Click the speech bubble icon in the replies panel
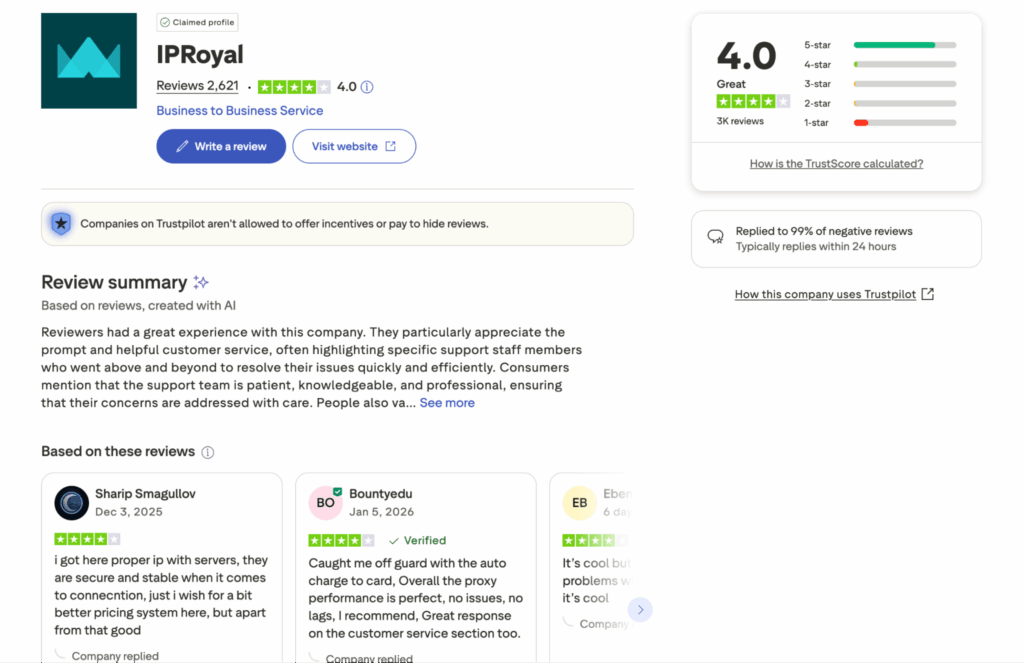 pyautogui.click(x=715, y=238)
